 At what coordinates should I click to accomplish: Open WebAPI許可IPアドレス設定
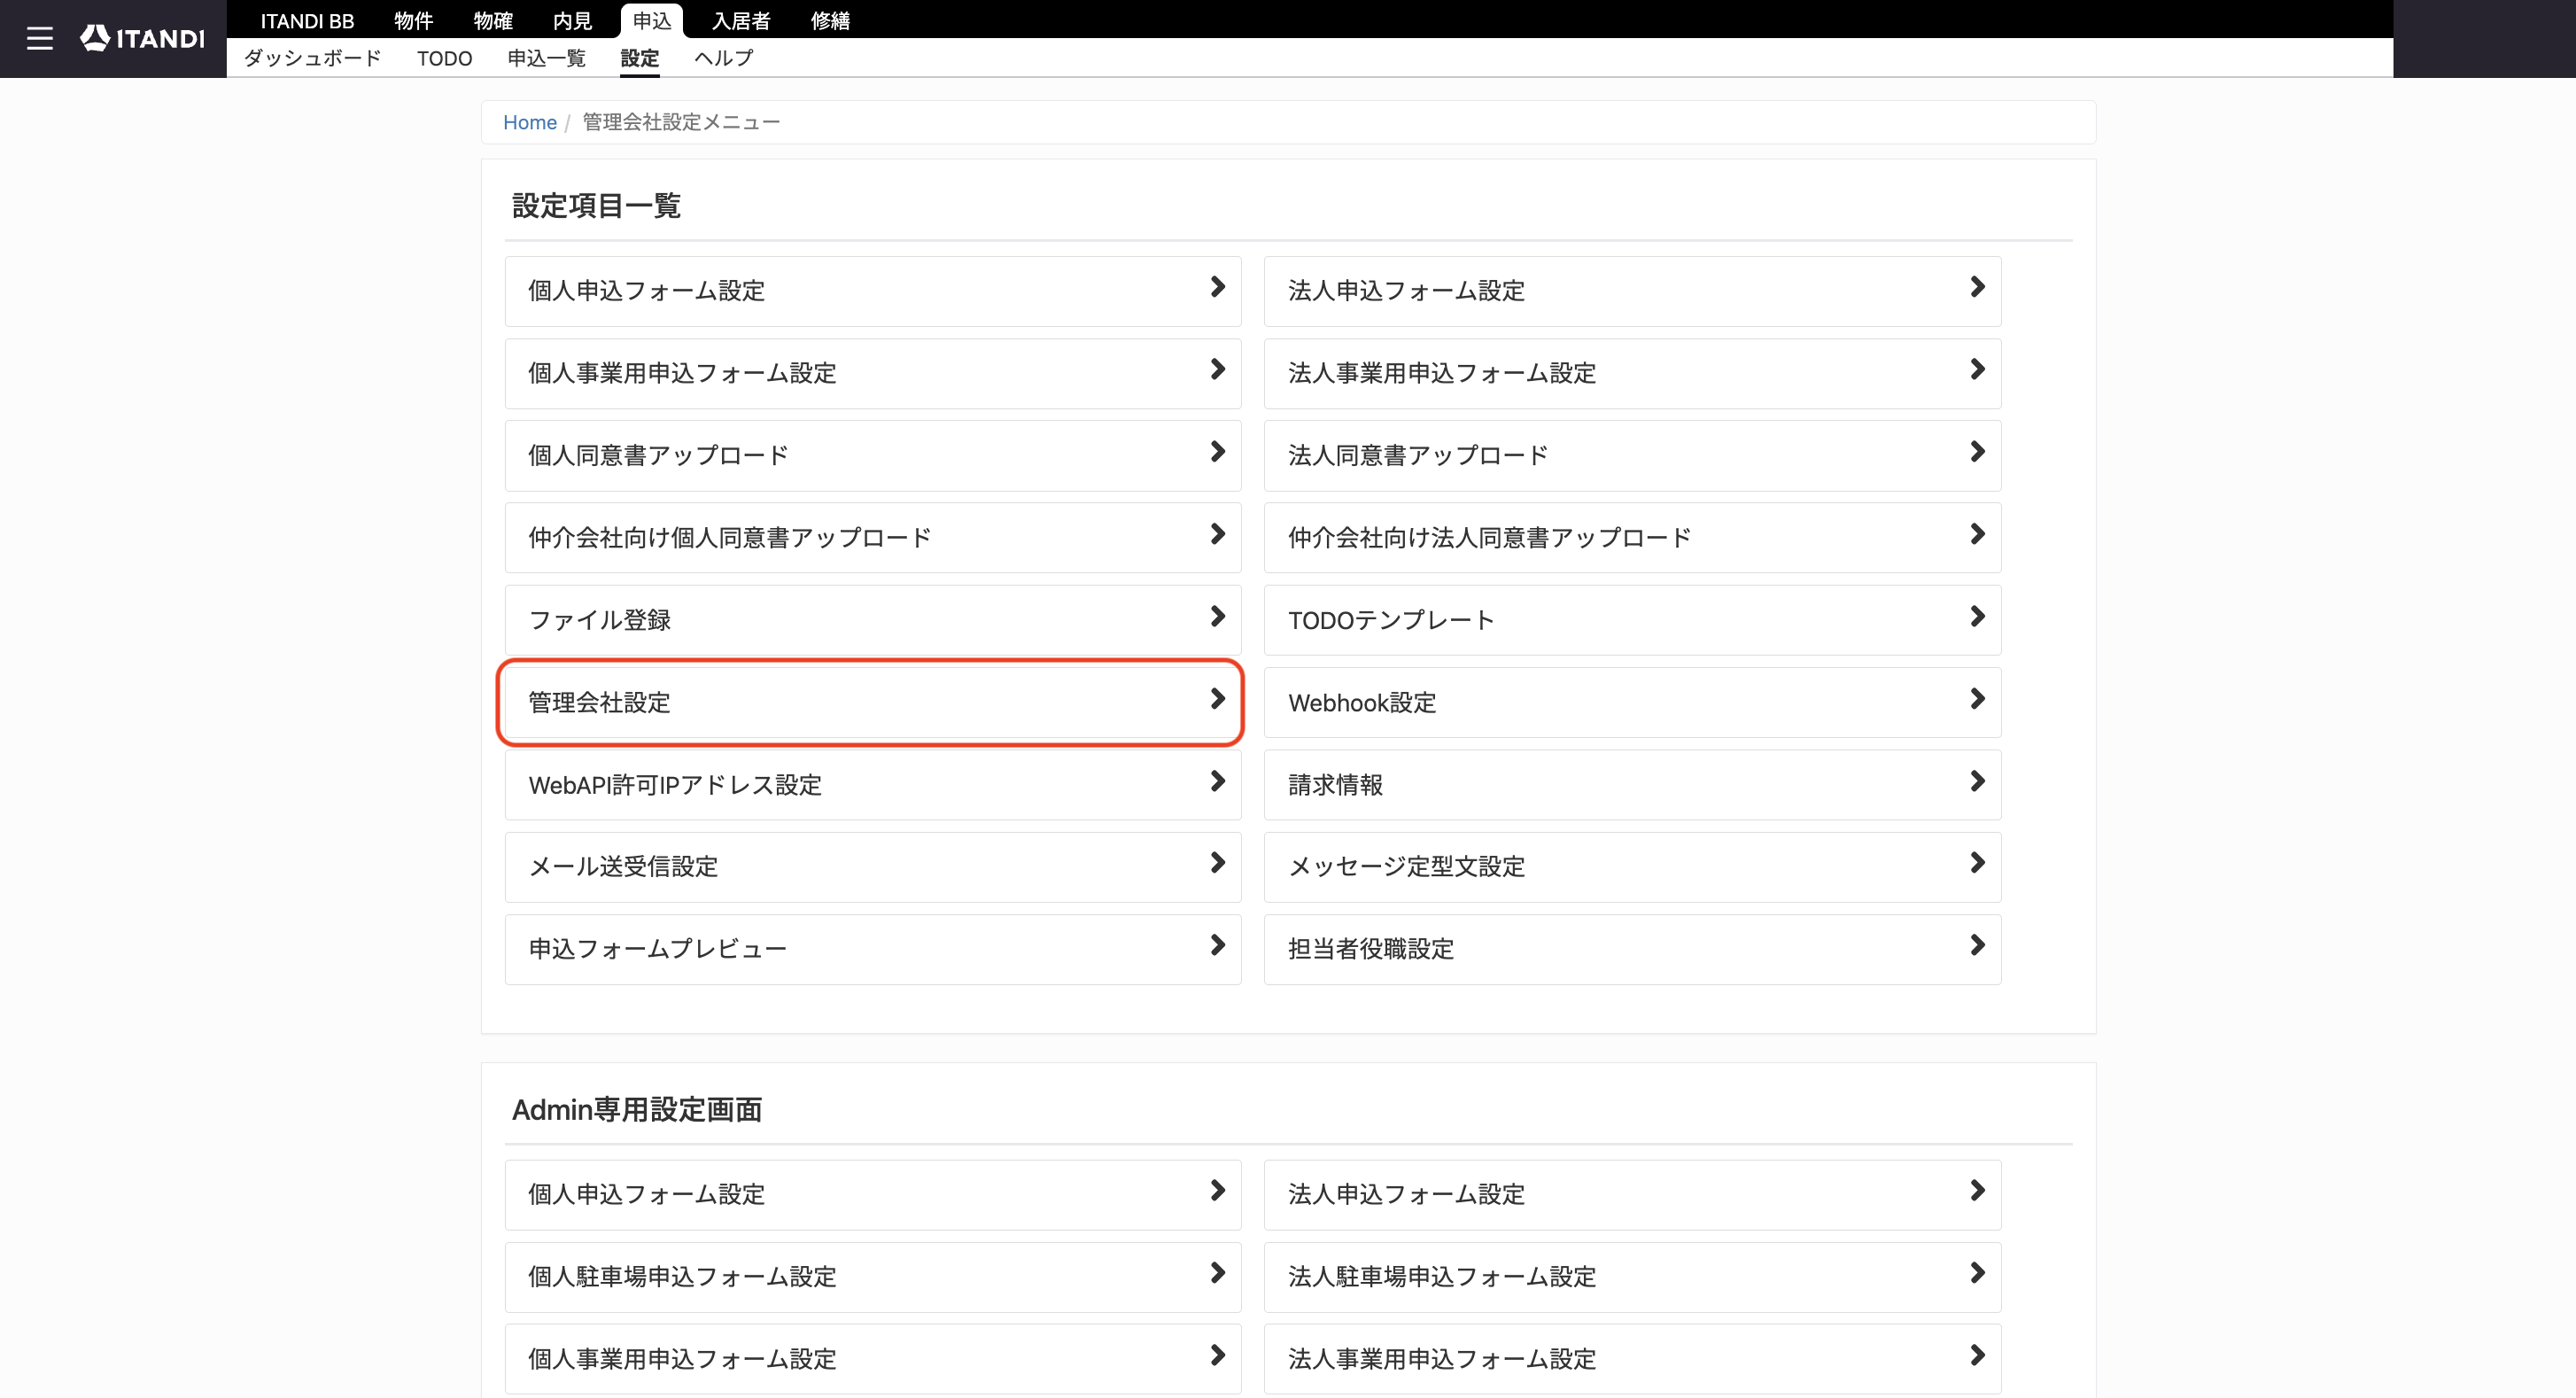click(872, 785)
